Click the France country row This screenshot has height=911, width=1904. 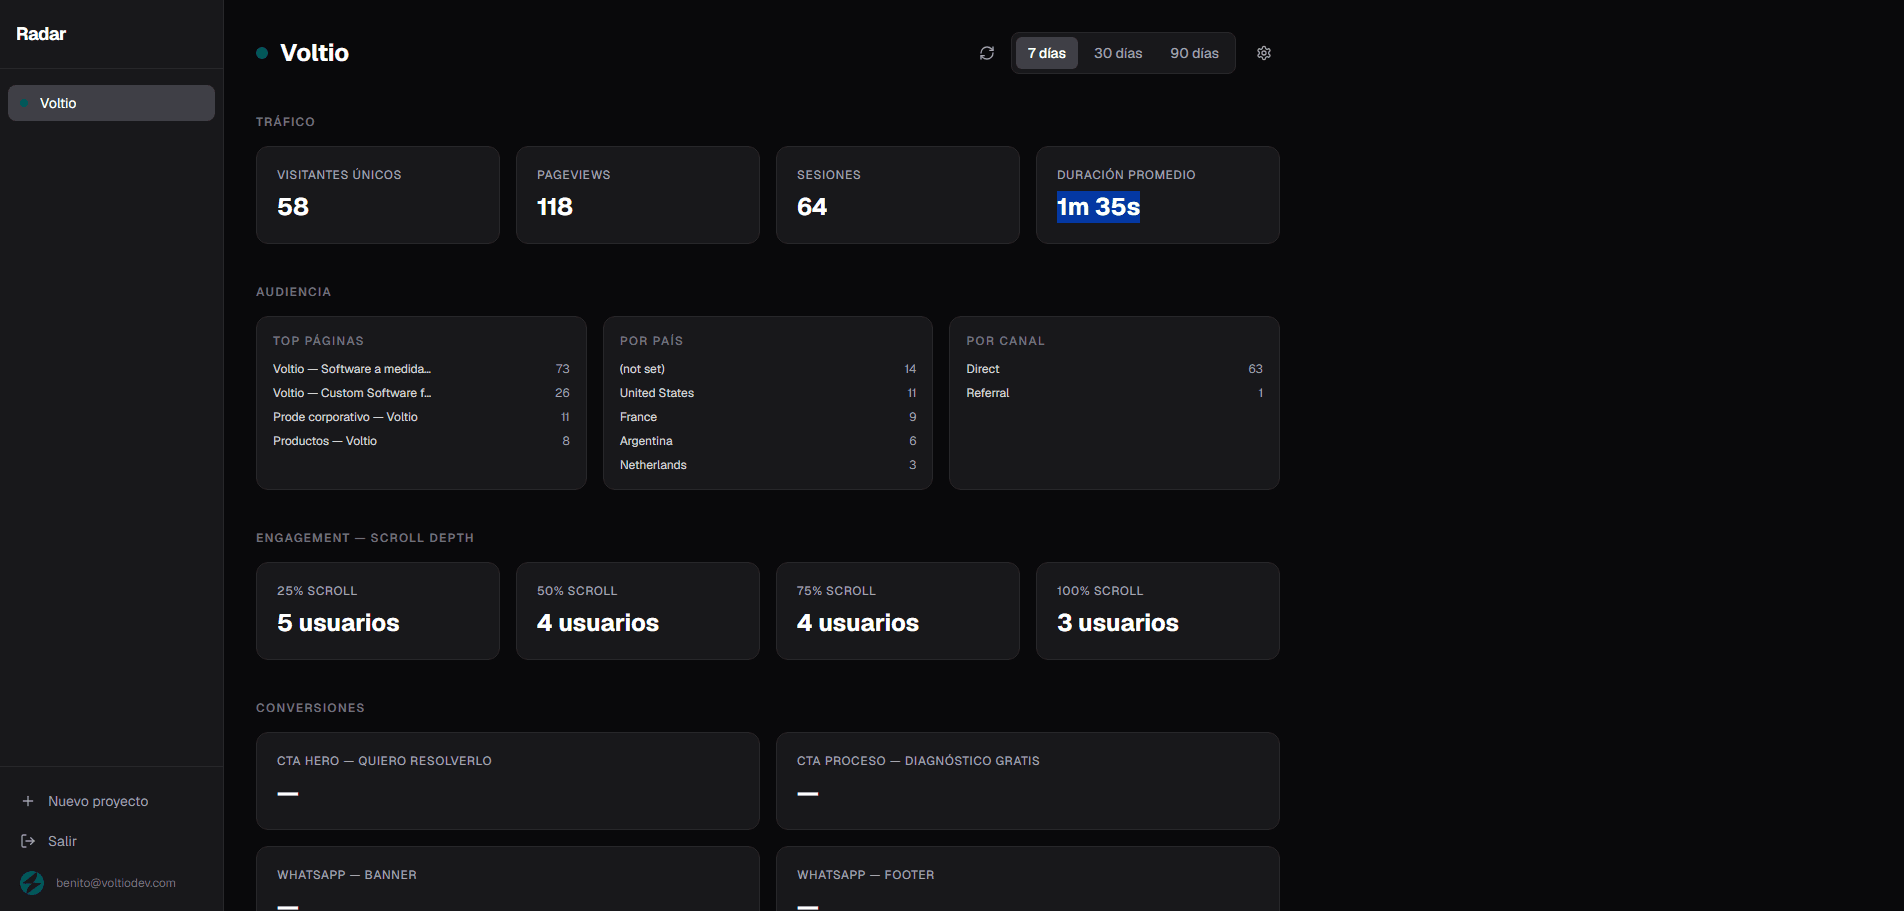point(768,417)
